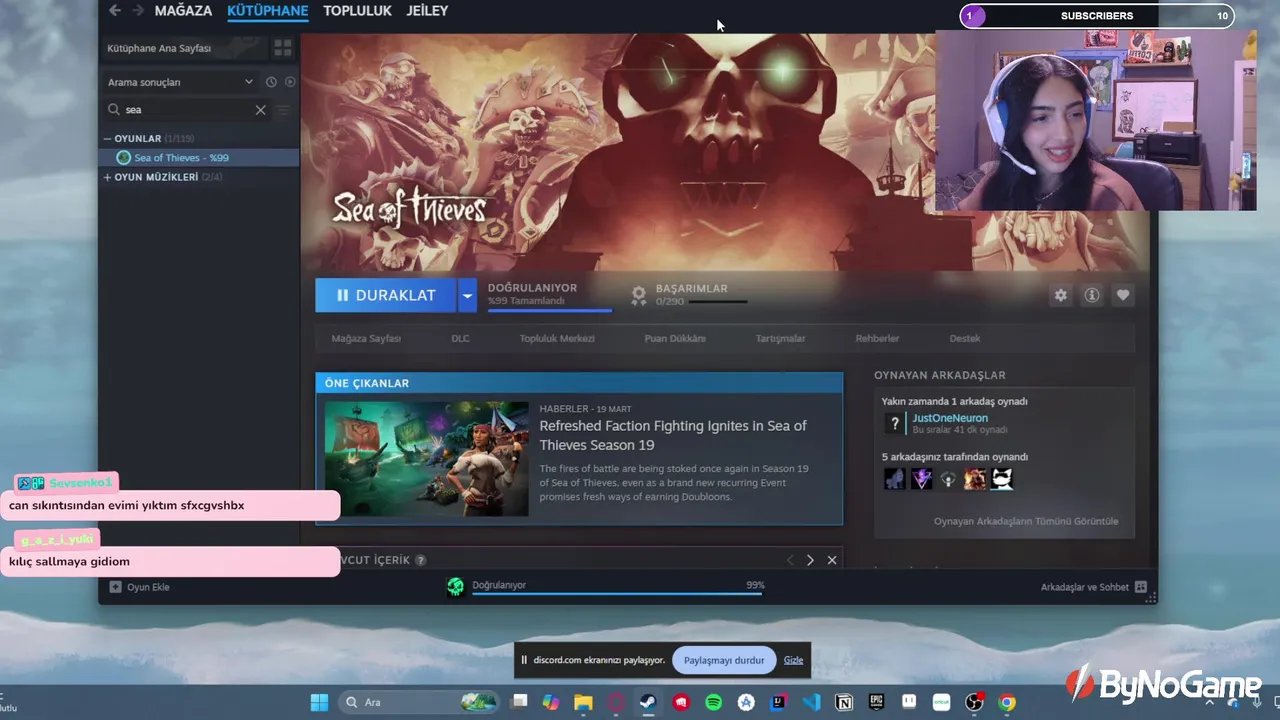Open the Season 19 news thumbnail
This screenshot has width=1280, height=720.
click(x=426, y=459)
